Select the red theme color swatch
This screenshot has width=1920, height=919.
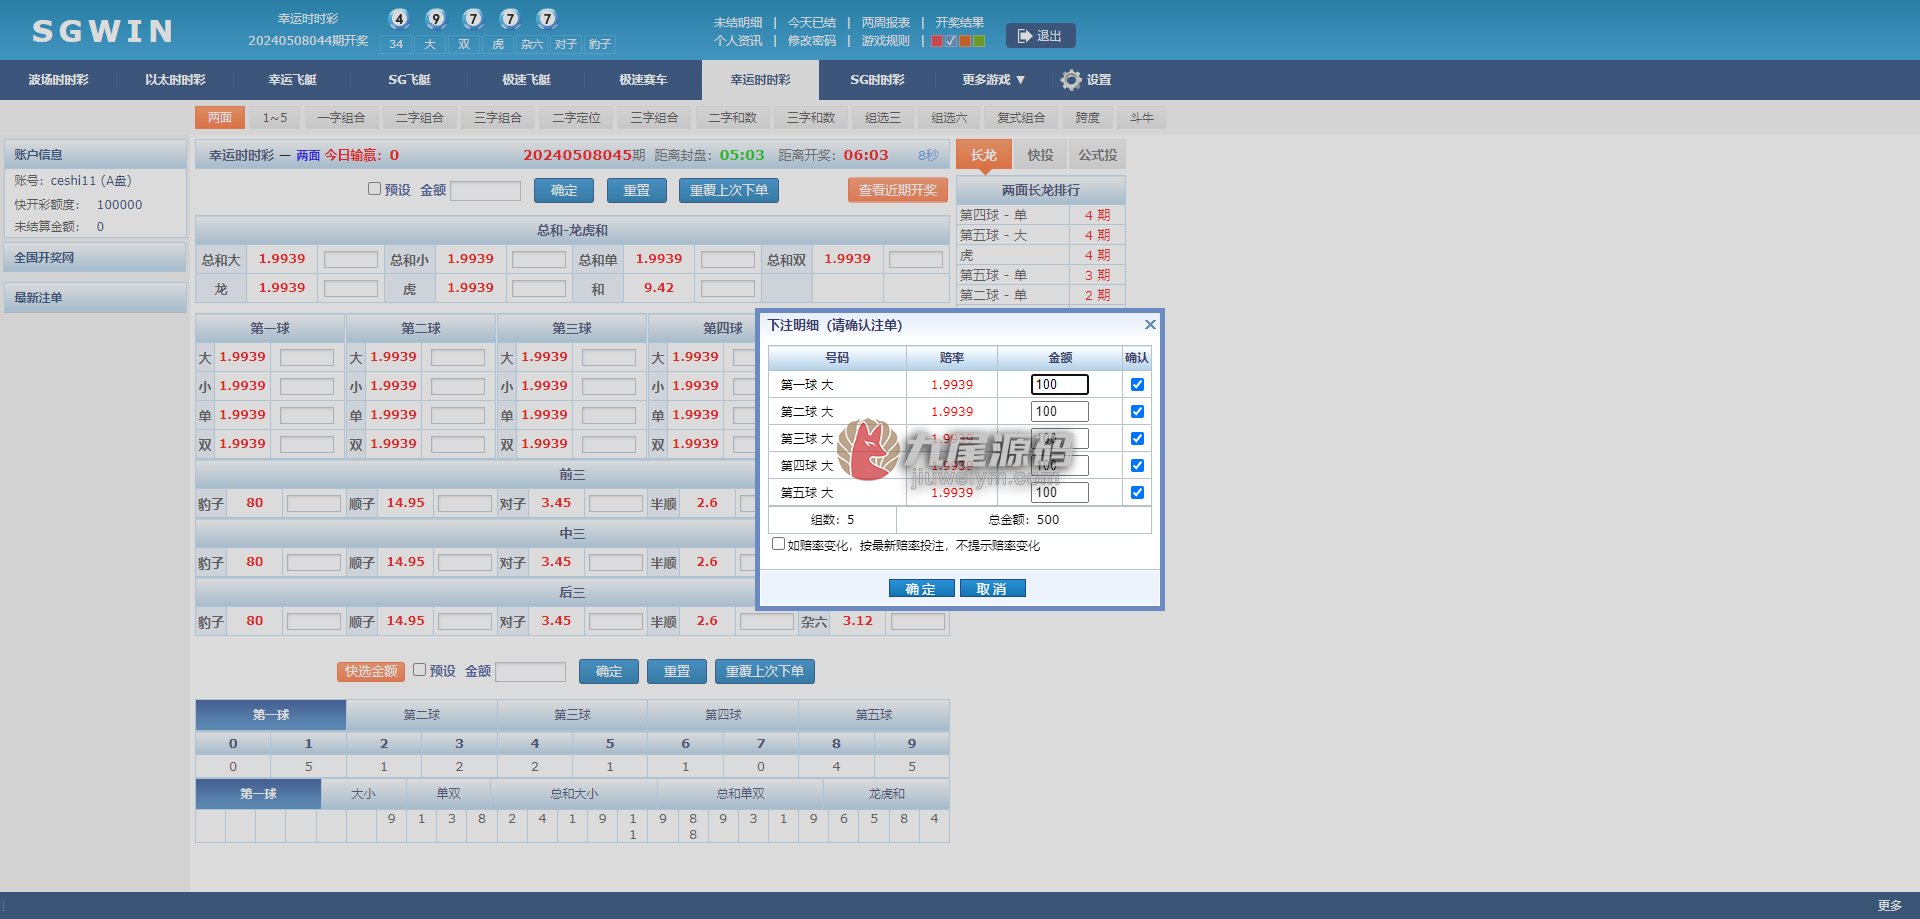(937, 41)
